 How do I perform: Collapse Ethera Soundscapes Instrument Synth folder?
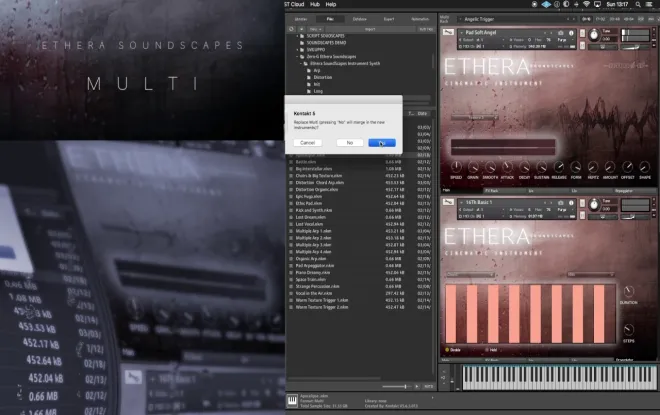click(301, 64)
